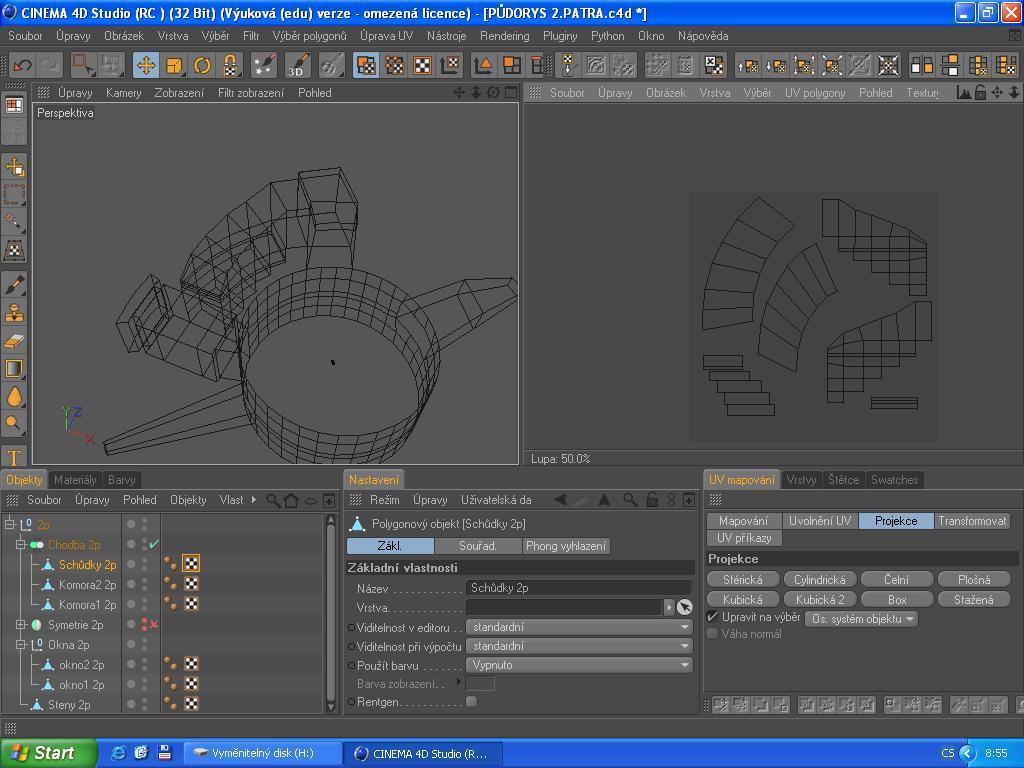This screenshot has width=1024, height=768.
Task: Select the clone stamp tool in left toolbar
Action: (14, 313)
